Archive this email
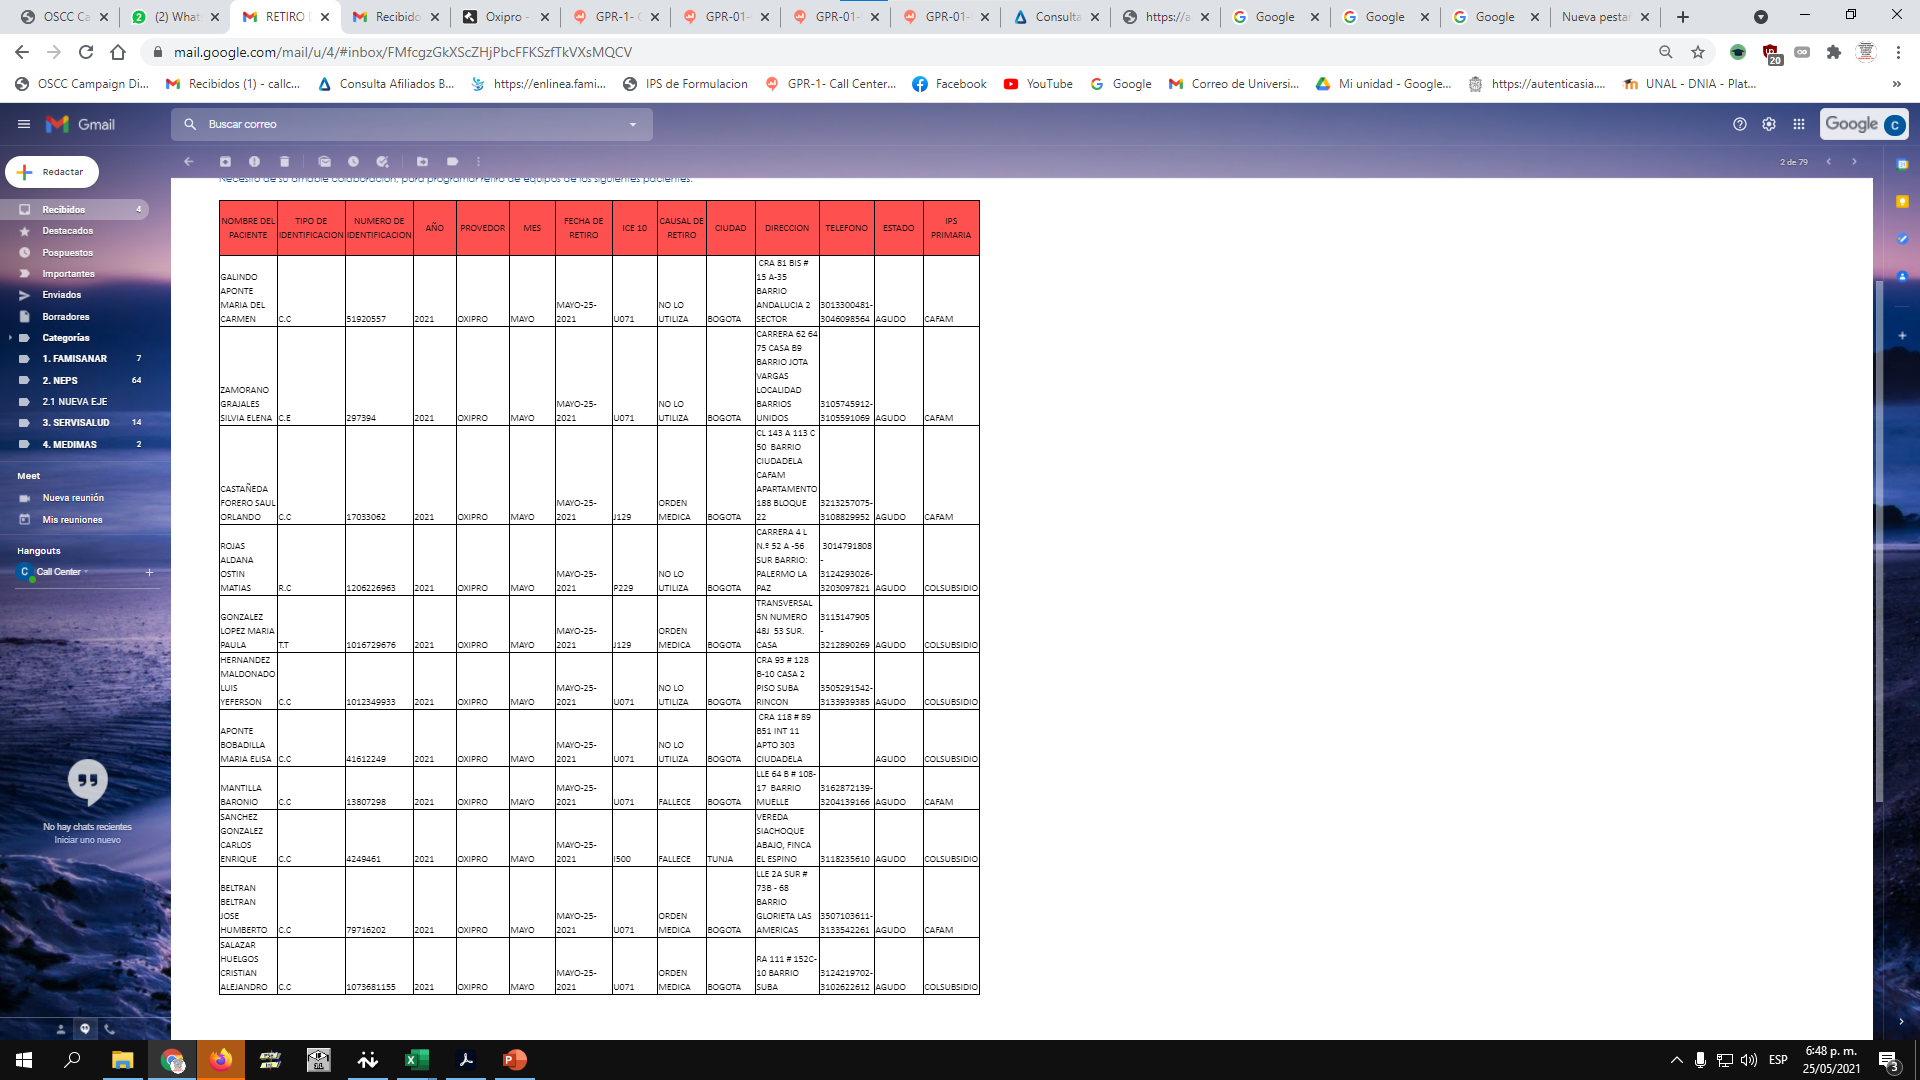This screenshot has width=1920, height=1080. [225, 161]
